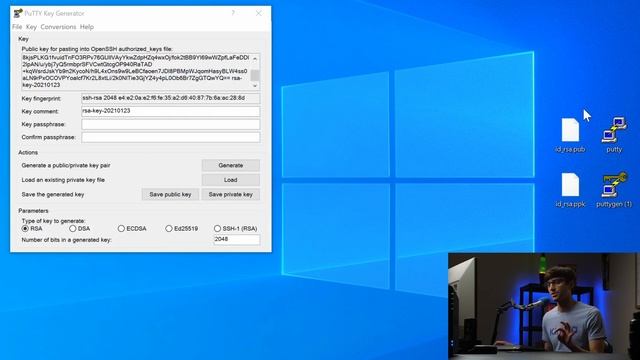Open the Conversions menu
Image resolution: width=640 pixels, height=360 pixels.
[58, 27]
